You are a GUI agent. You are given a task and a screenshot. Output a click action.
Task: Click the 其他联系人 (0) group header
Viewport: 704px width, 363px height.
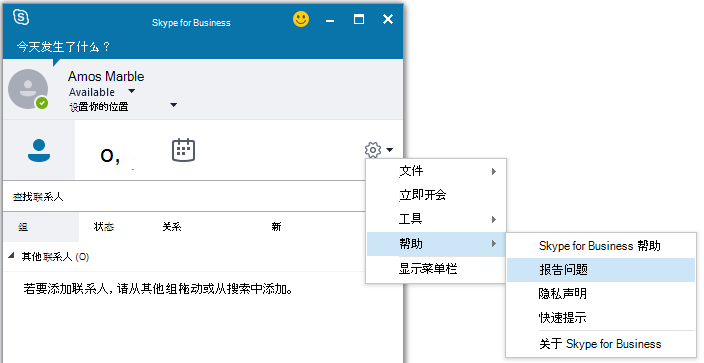pos(55,257)
